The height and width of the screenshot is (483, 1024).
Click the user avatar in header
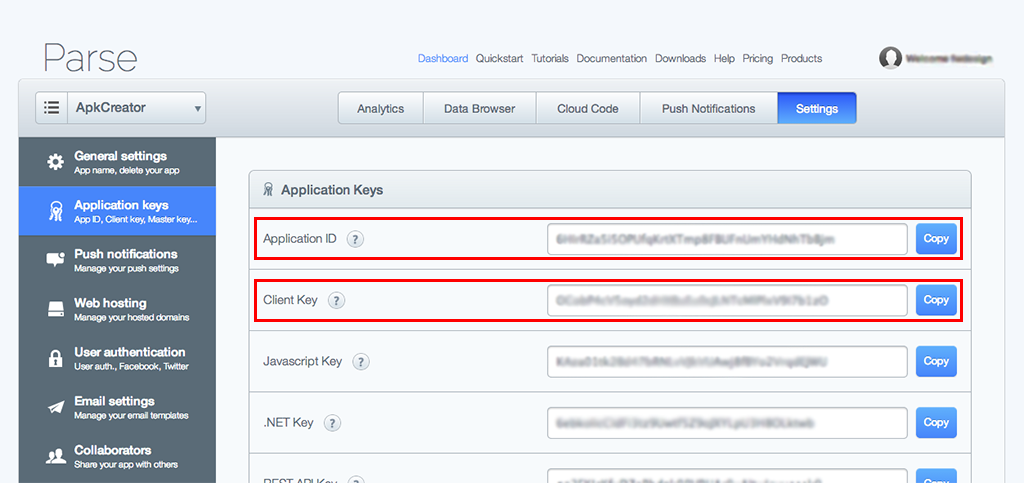[x=890, y=58]
